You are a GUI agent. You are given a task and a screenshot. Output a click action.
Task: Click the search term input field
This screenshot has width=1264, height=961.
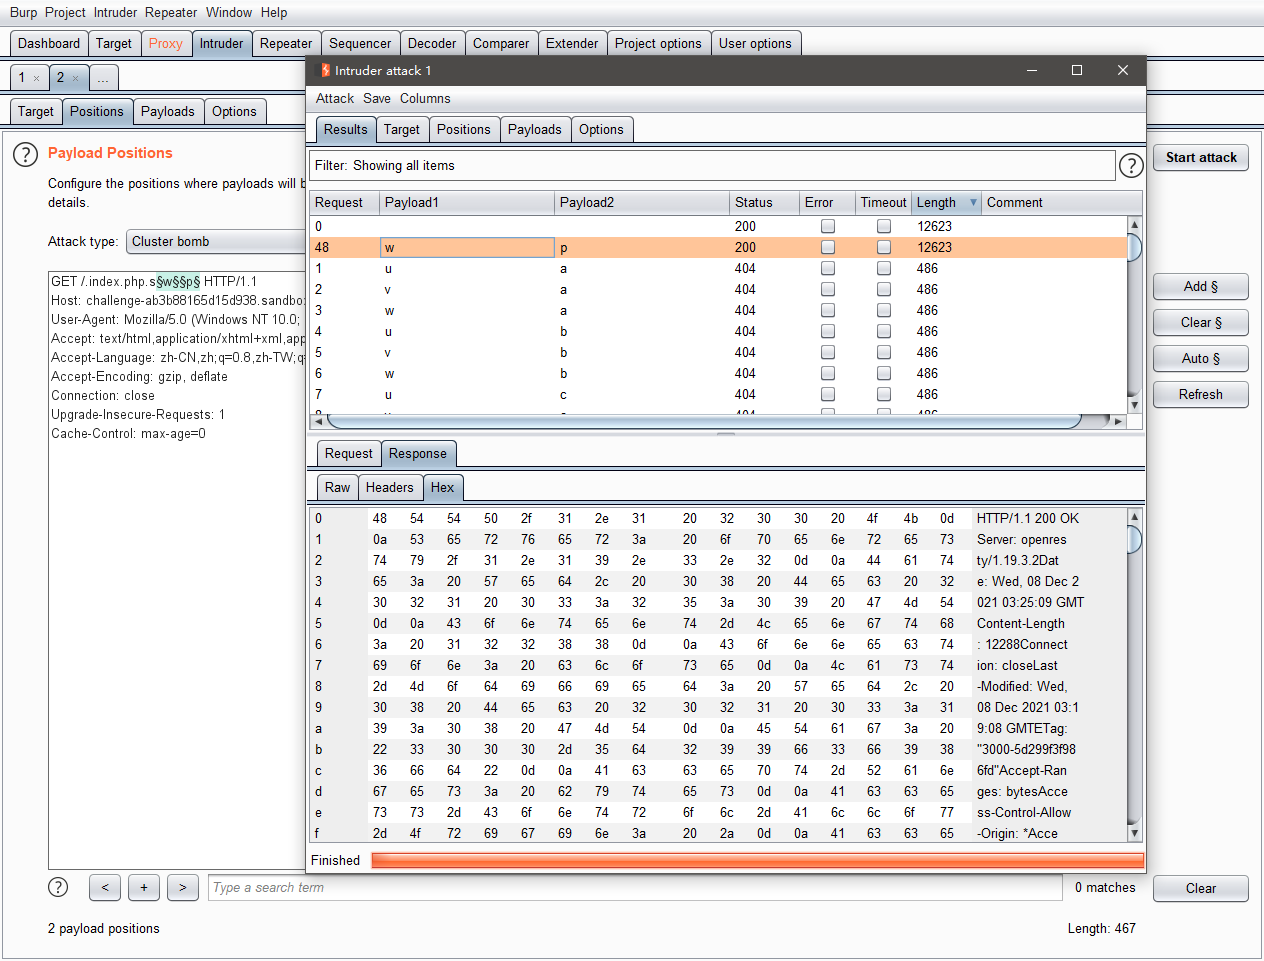(x=635, y=887)
